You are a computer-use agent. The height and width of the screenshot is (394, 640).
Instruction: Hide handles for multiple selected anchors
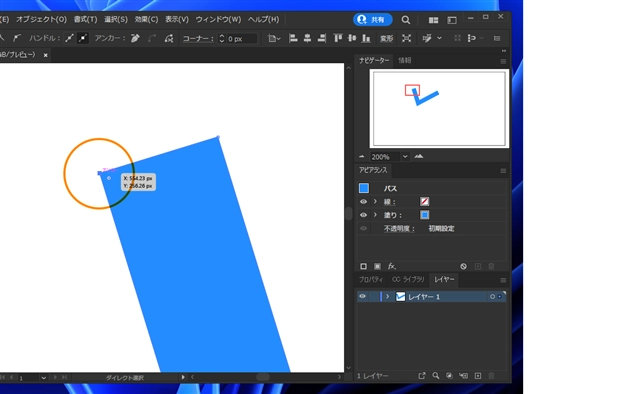(83, 38)
